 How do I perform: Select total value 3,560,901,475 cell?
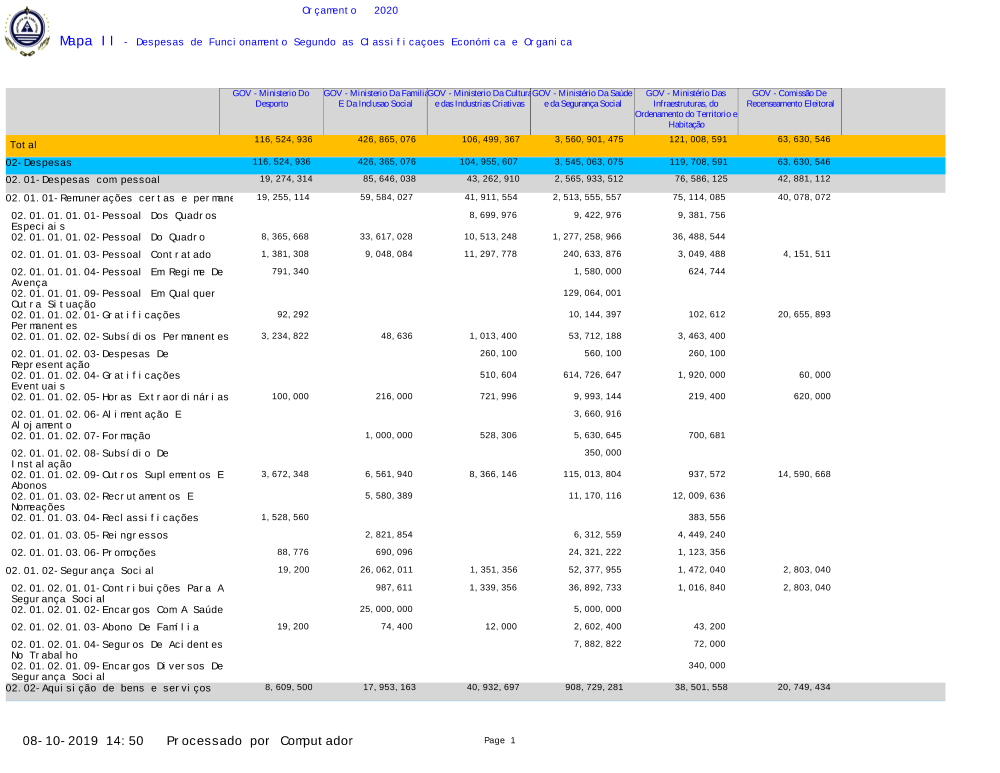coord(588,140)
